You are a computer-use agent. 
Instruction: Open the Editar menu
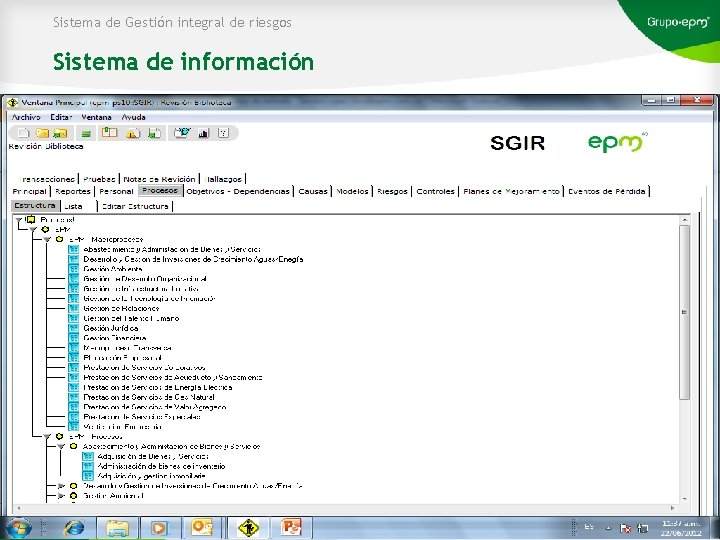pyautogui.click(x=61, y=117)
